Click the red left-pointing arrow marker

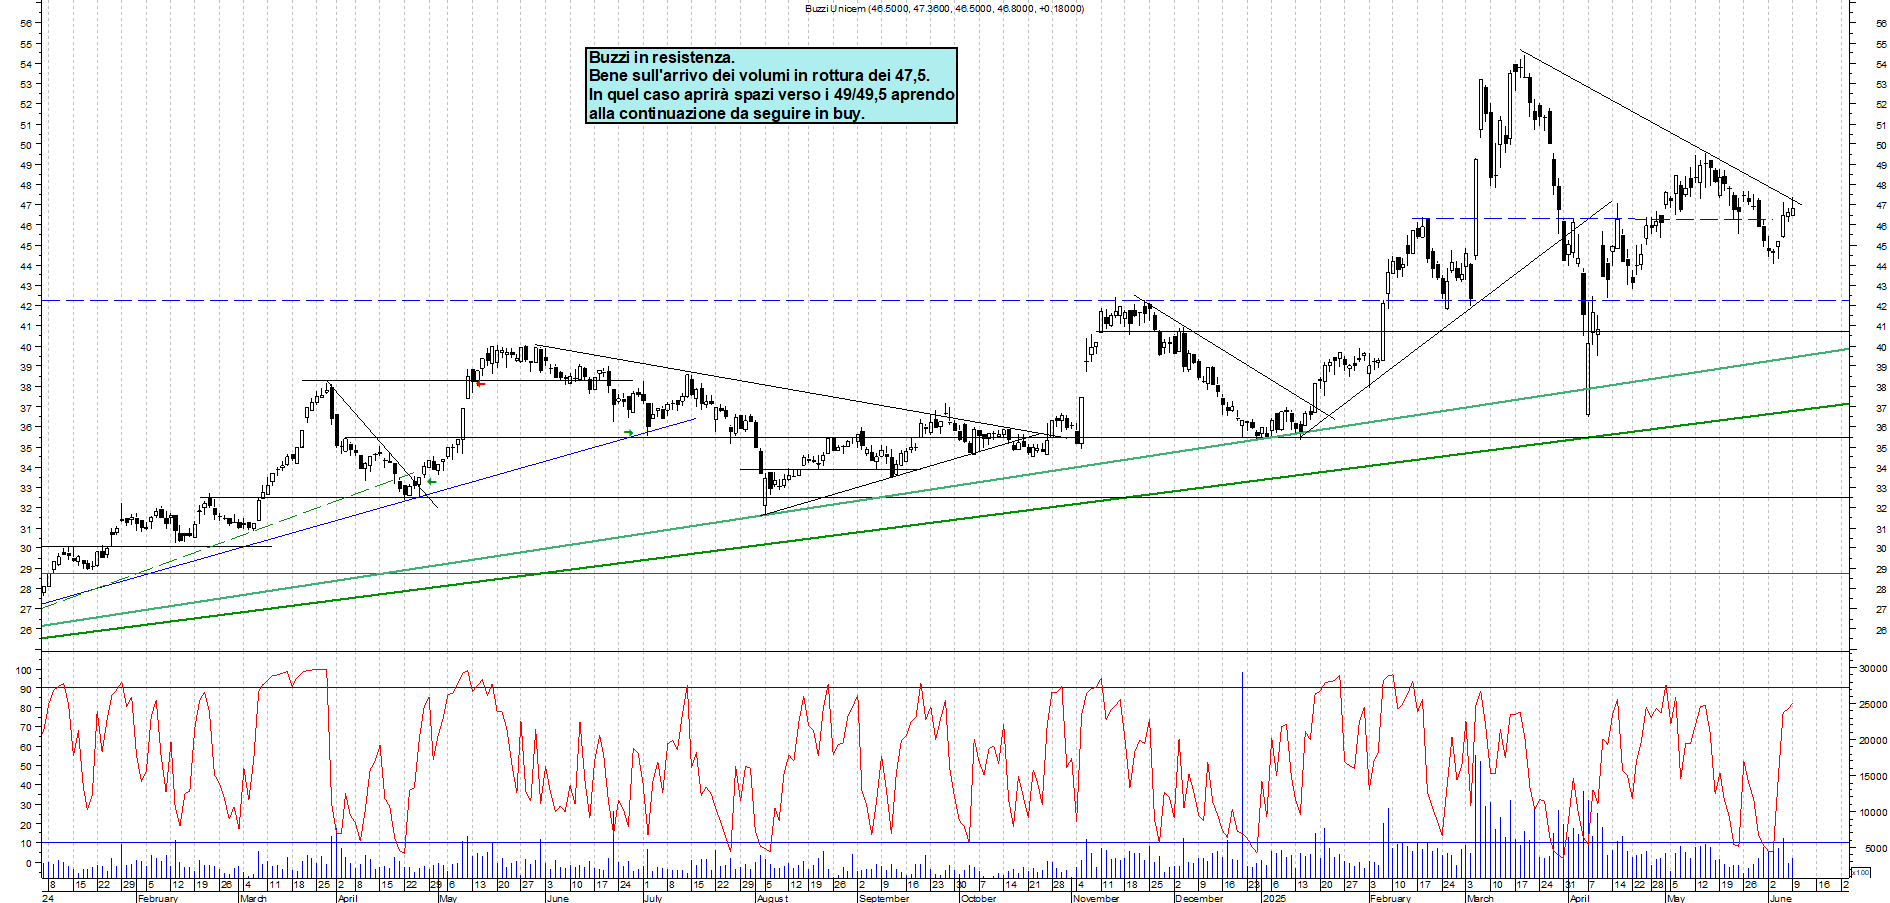(x=480, y=383)
